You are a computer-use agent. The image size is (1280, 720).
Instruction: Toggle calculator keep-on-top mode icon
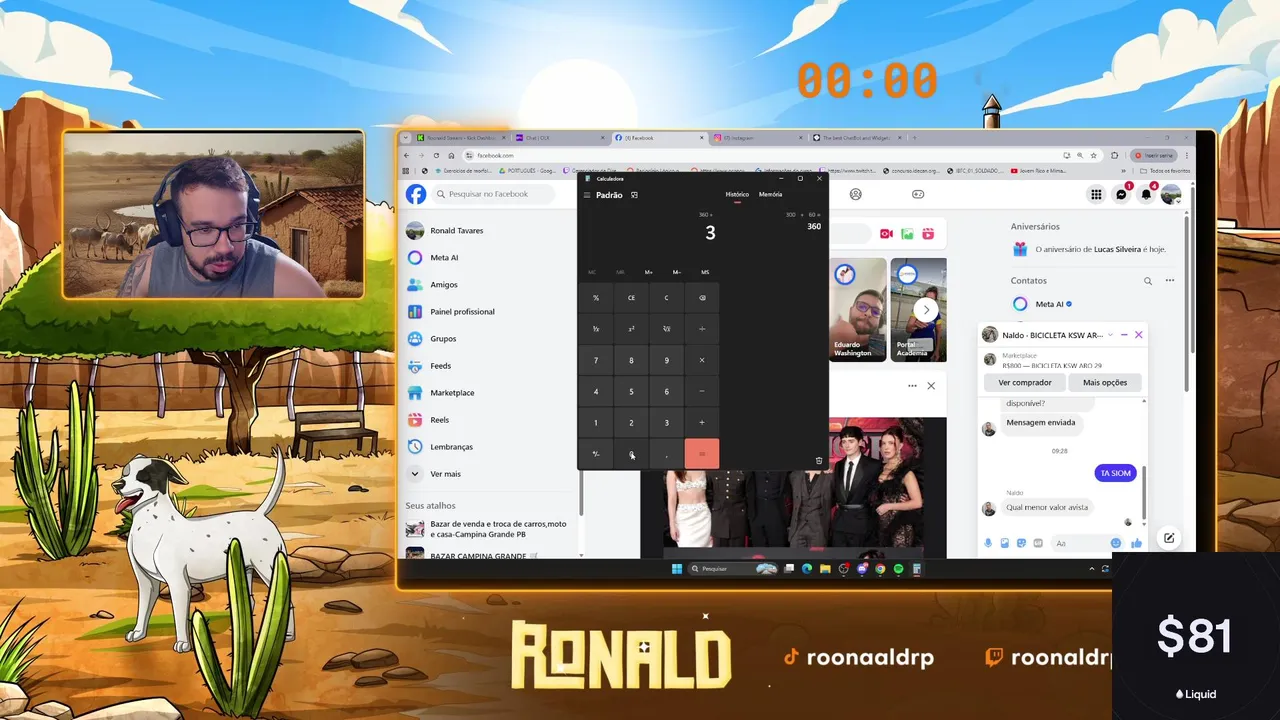[x=634, y=195]
